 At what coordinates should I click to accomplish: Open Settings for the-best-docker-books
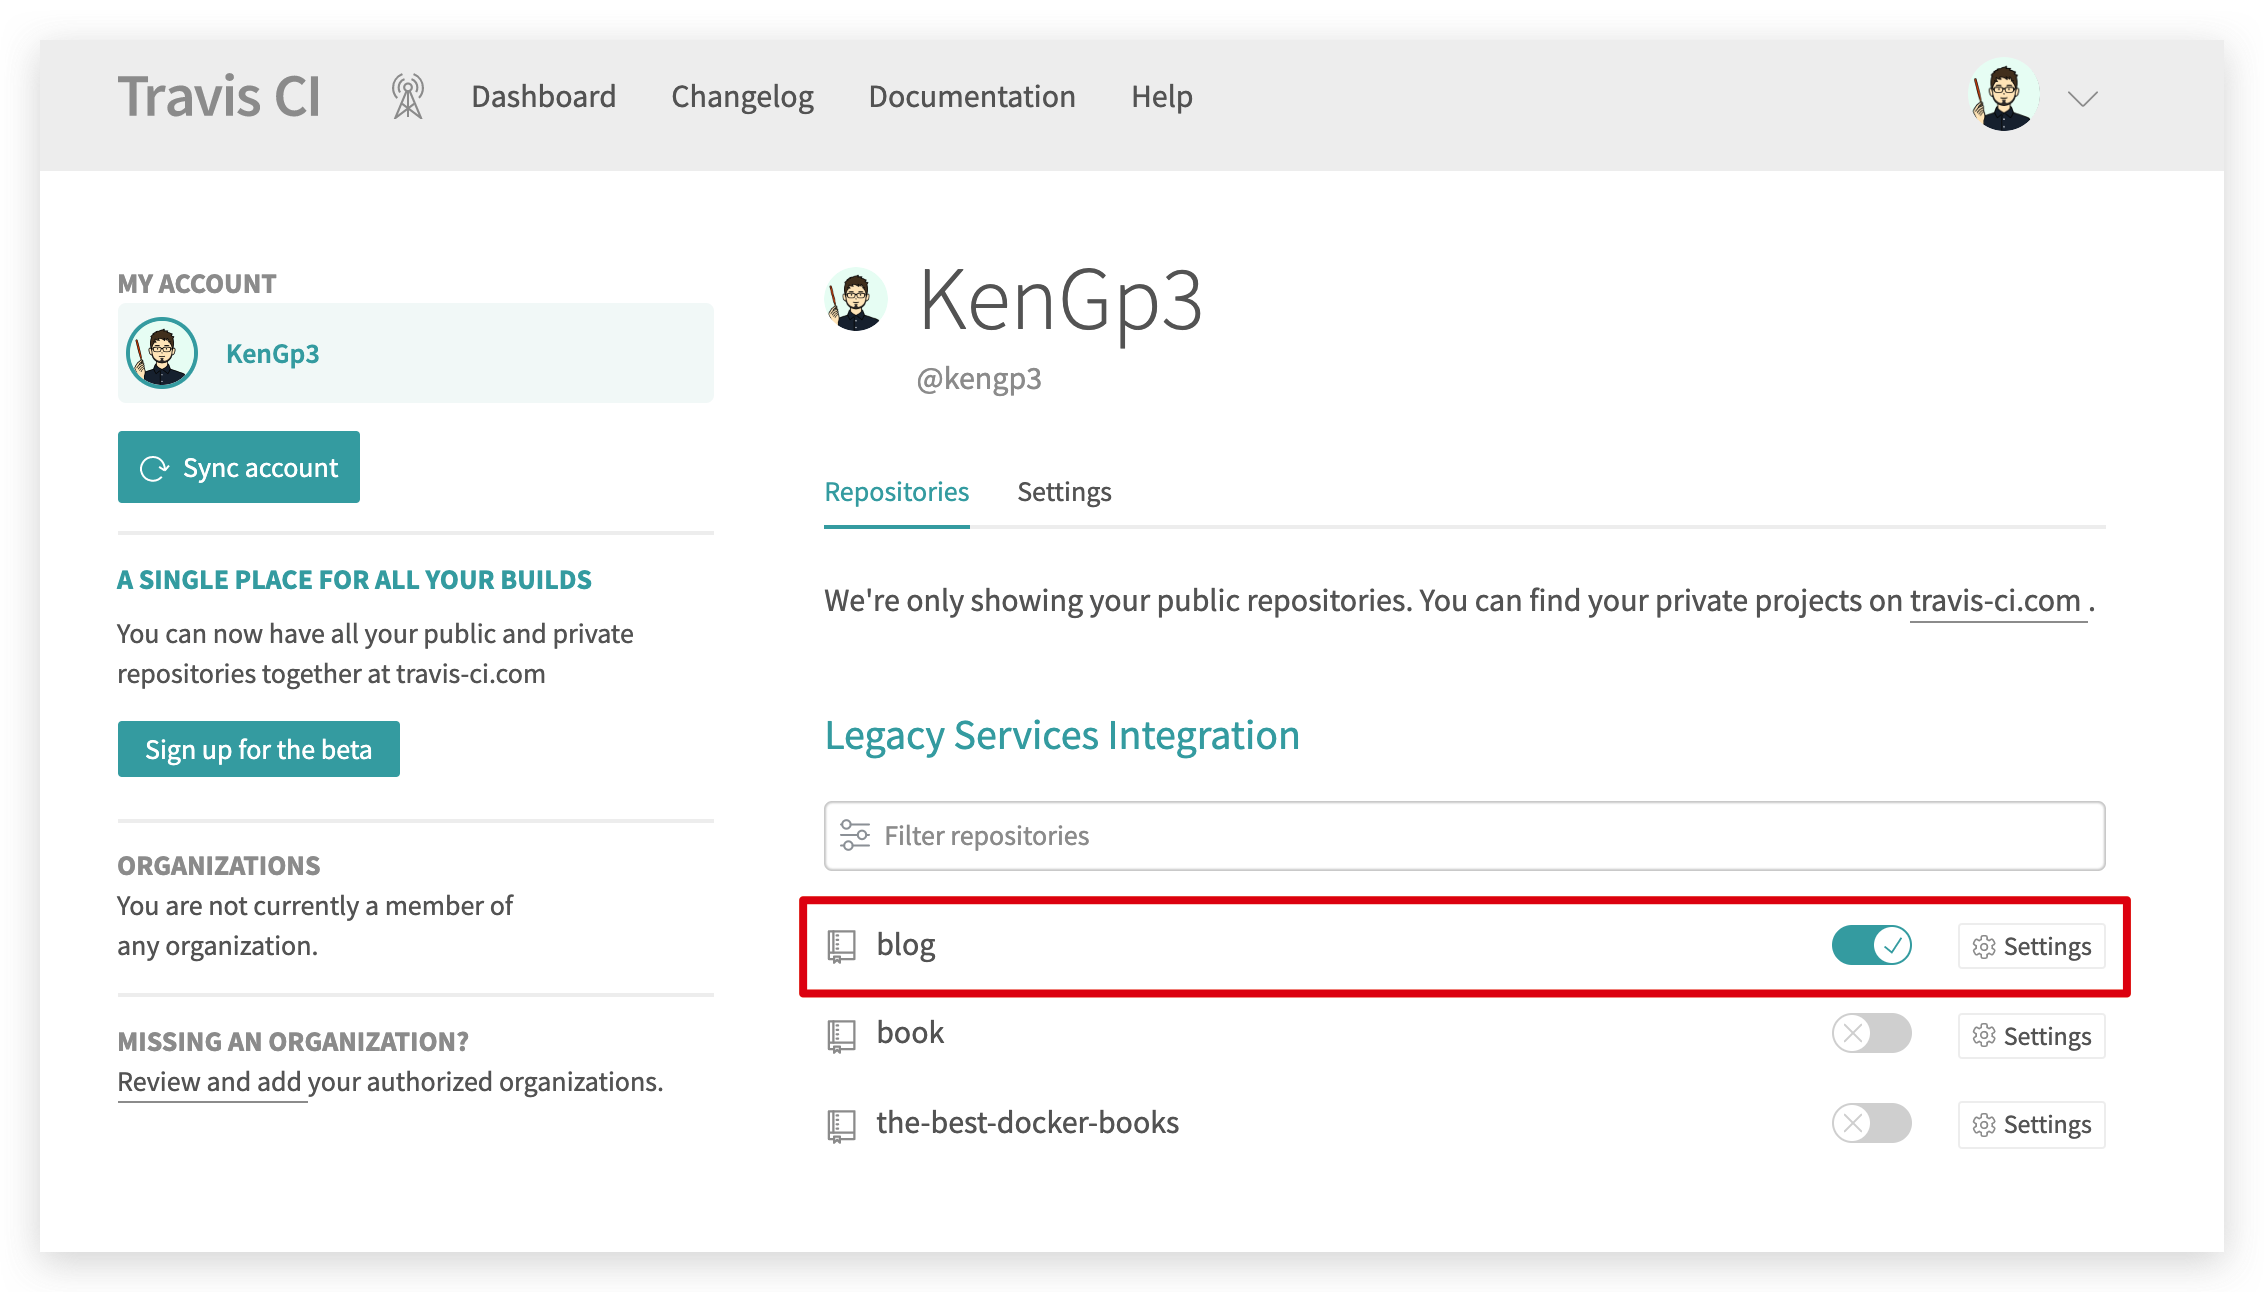(x=2031, y=1125)
